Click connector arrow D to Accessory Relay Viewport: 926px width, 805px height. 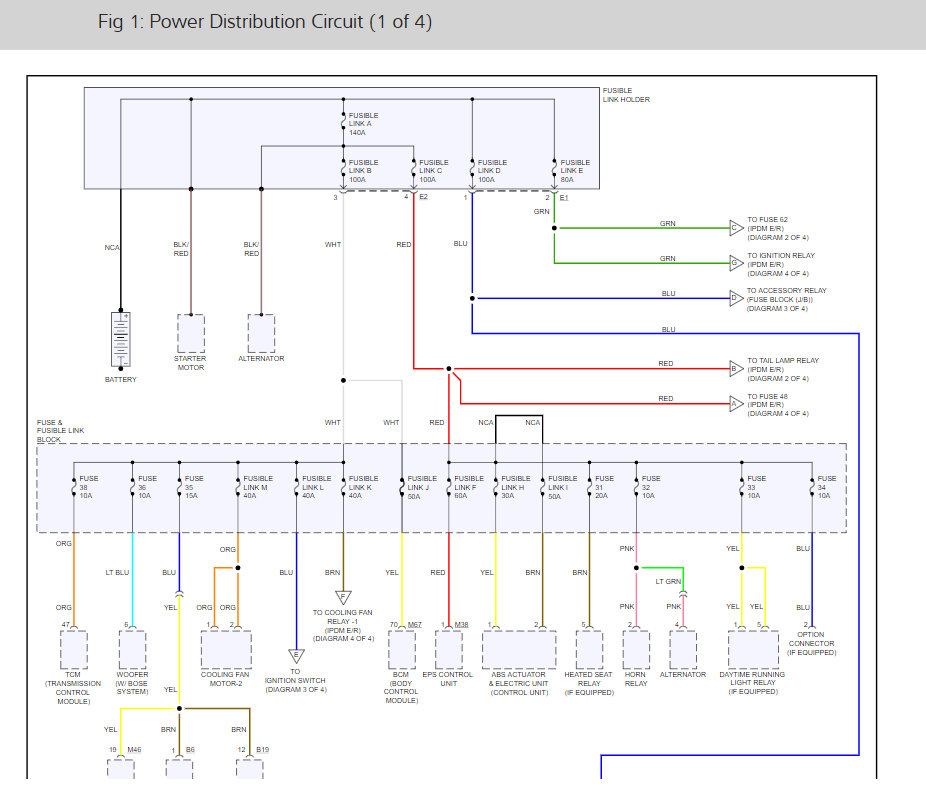click(x=736, y=298)
